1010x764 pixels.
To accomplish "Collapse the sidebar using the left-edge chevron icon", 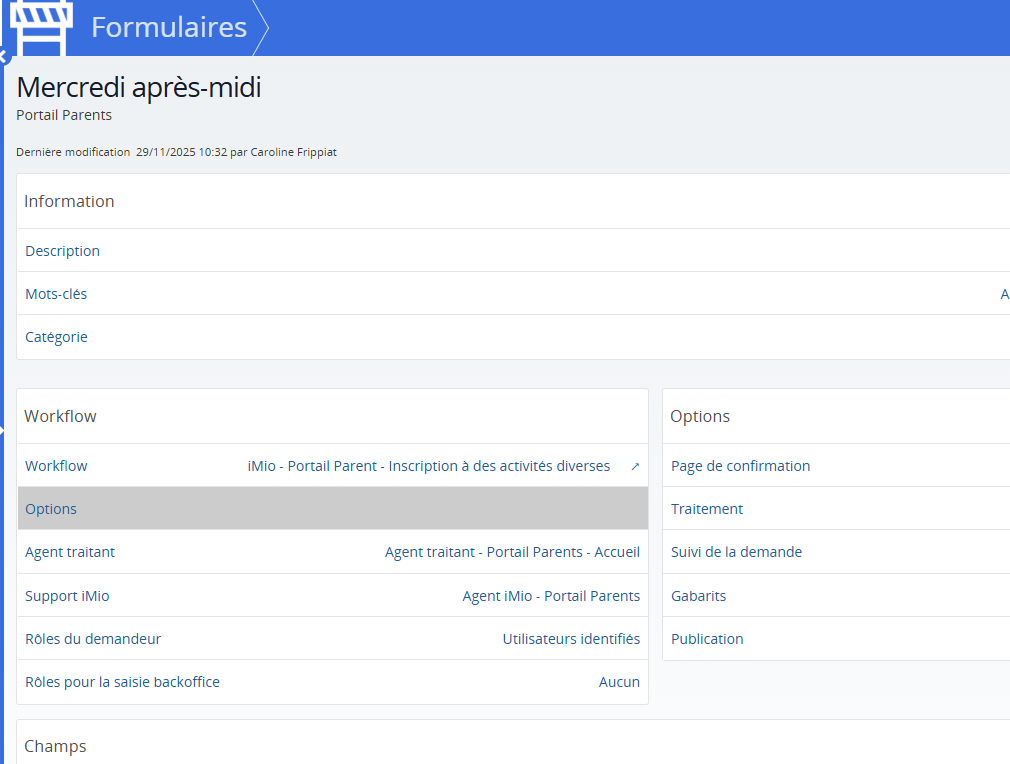I will click(x=5, y=57).
